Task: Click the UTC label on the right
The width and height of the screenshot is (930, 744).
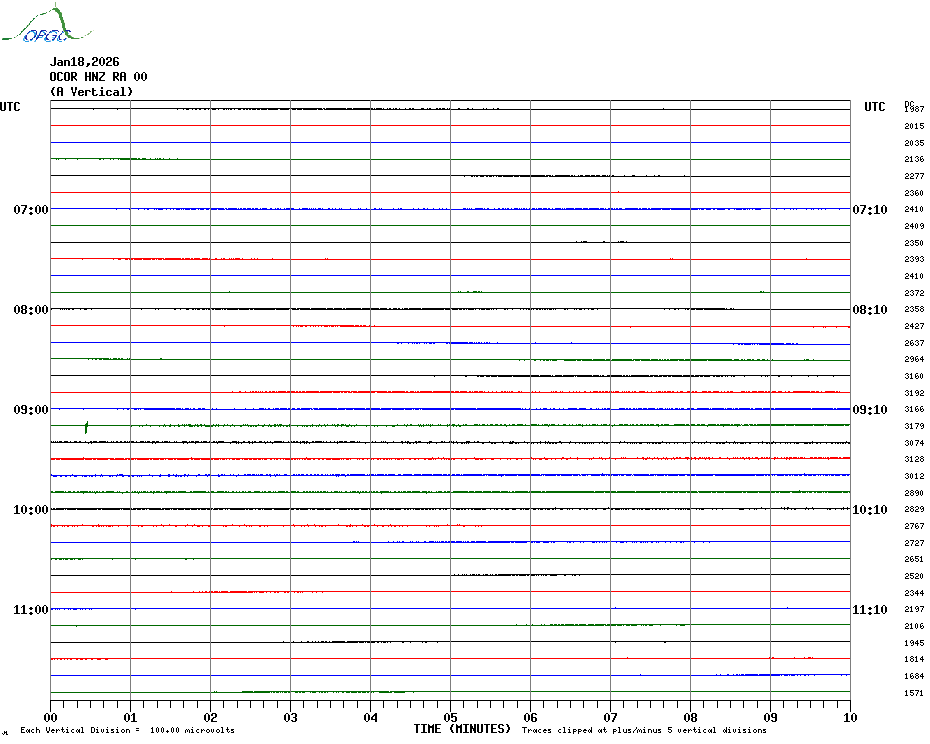Action: point(874,107)
